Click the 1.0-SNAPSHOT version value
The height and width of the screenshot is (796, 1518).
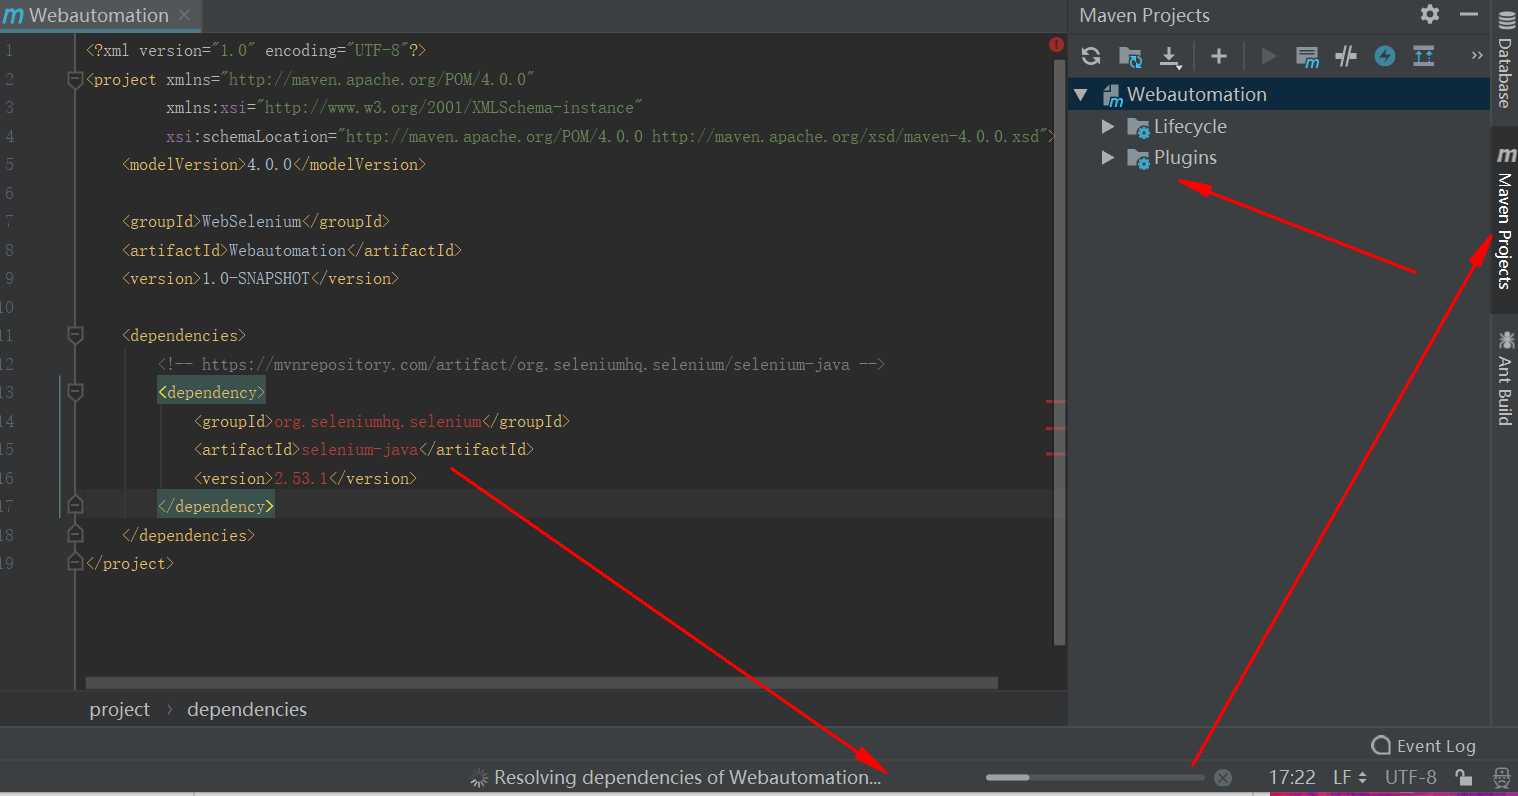pos(256,278)
